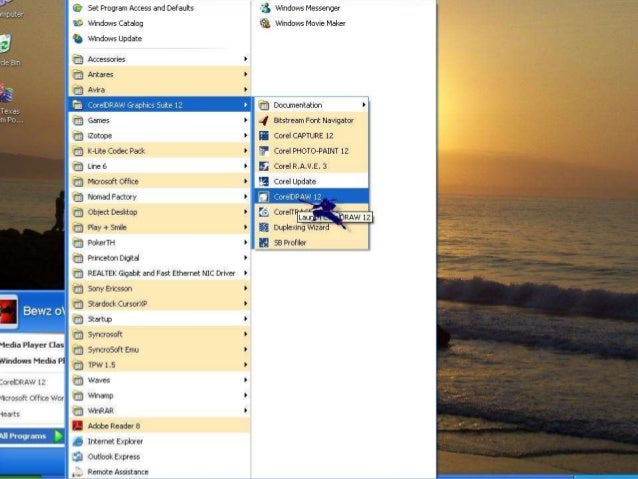Open the REALTEK Gigabit NIC Driver group

coord(160,273)
